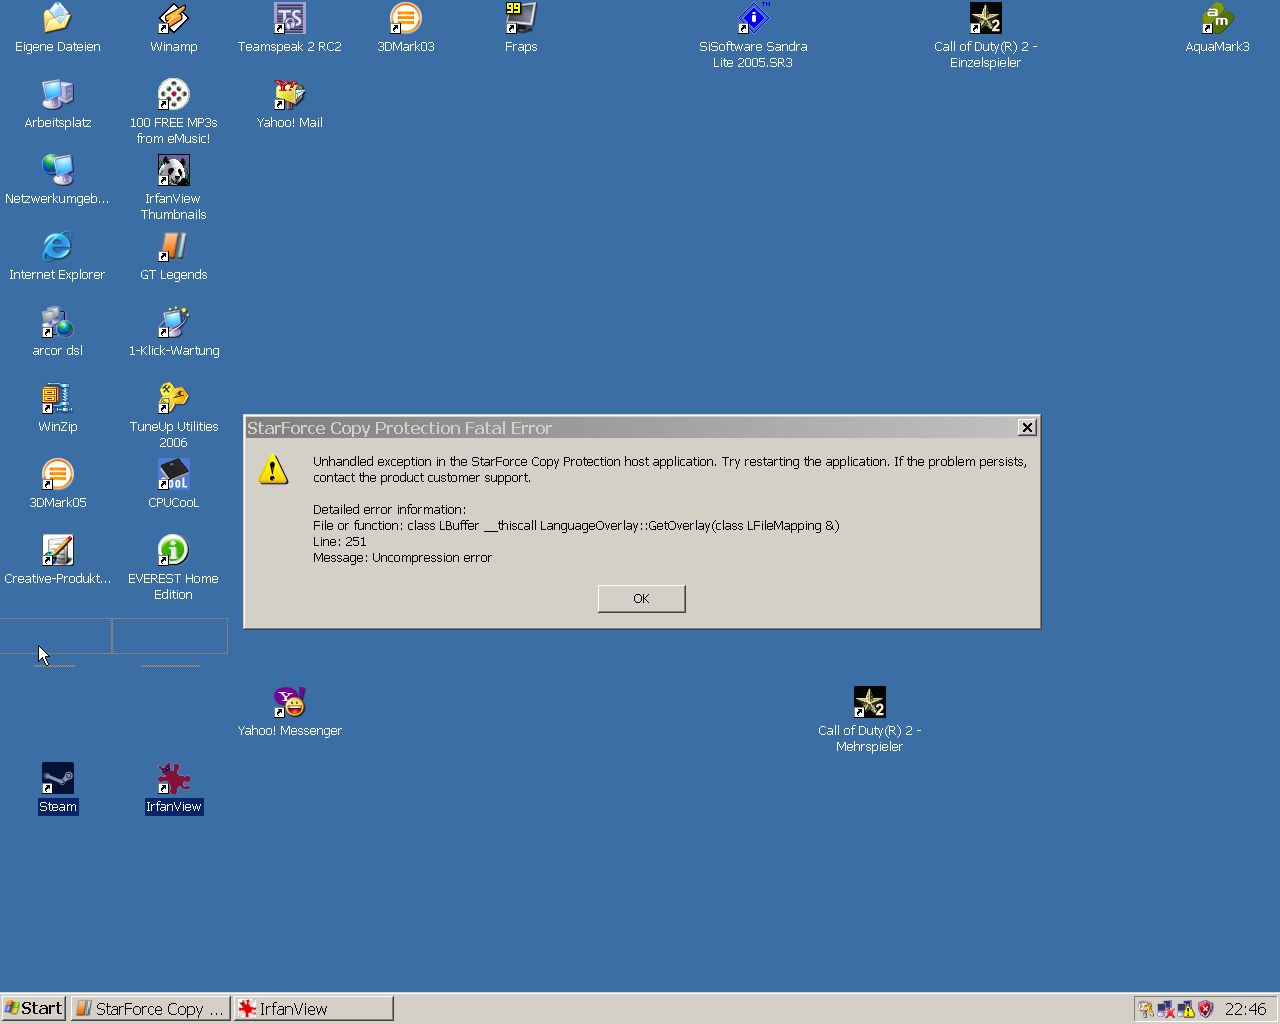Select the Yahoo! Mail icon
This screenshot has width=1280, height=1024.
pos(289,104)
